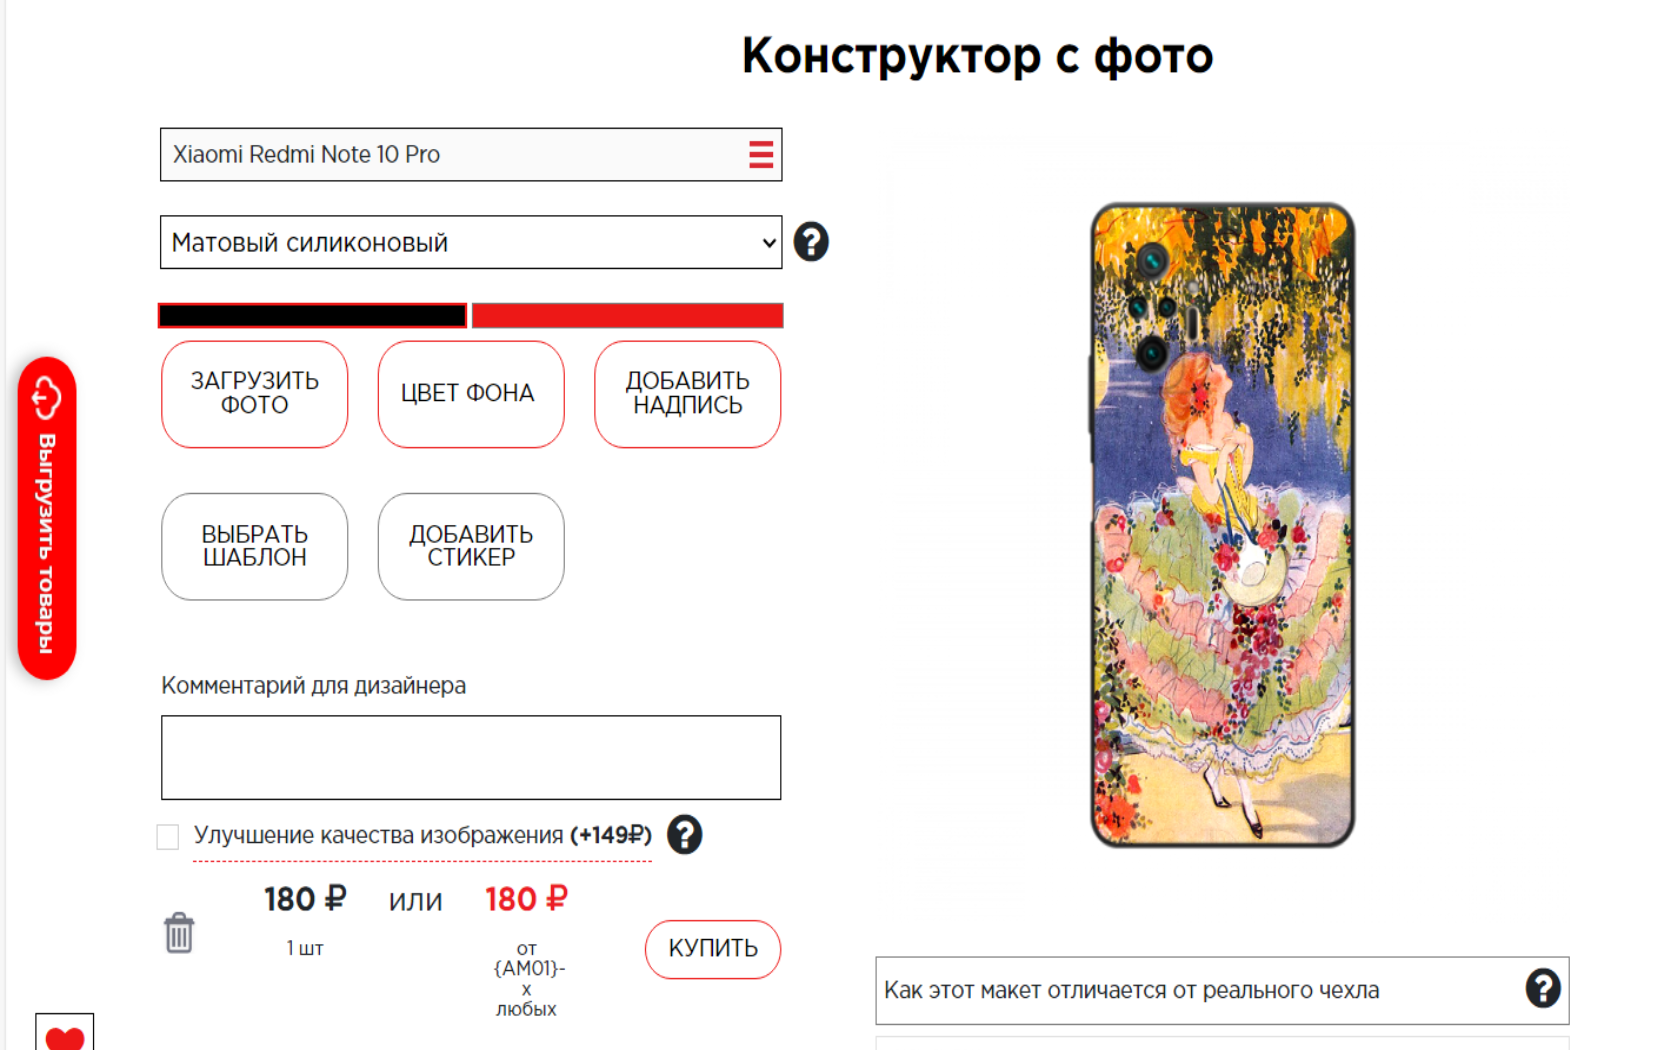Screen dimensions: 1680x1050
Task: Switch to the red tab bar
Action: click(627, 316)
